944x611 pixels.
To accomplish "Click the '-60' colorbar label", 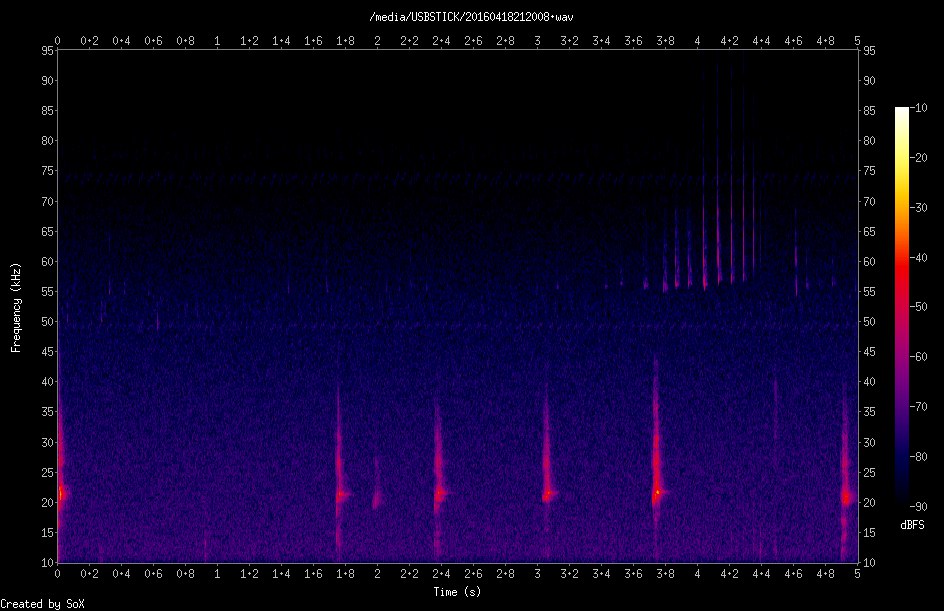I will (918, 356).
